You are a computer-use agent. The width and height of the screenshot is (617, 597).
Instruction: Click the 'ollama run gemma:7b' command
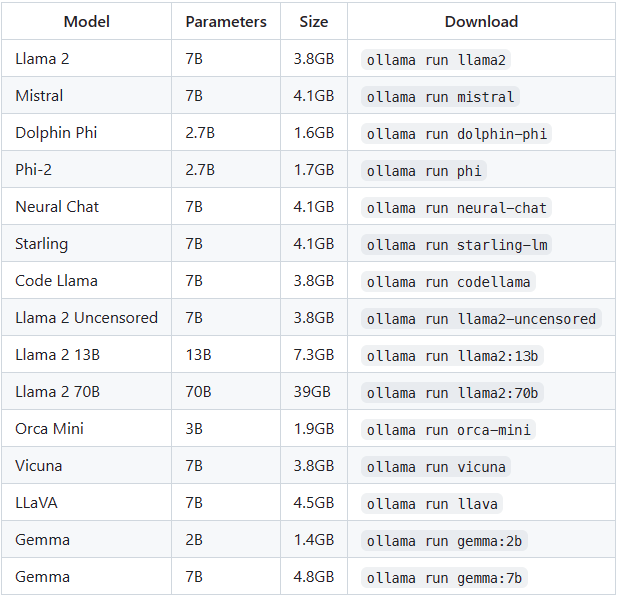coord(445,578)
